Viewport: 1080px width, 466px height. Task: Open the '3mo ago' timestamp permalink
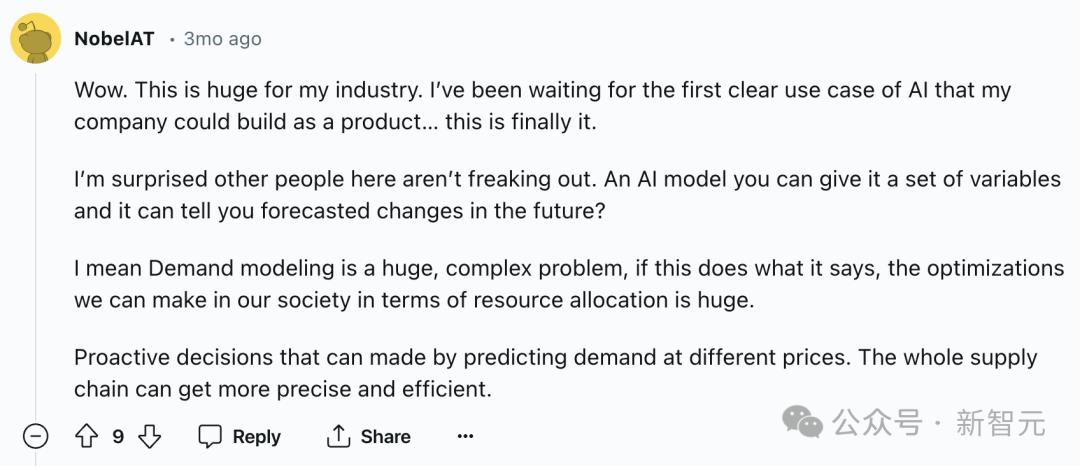pos(222,39)
